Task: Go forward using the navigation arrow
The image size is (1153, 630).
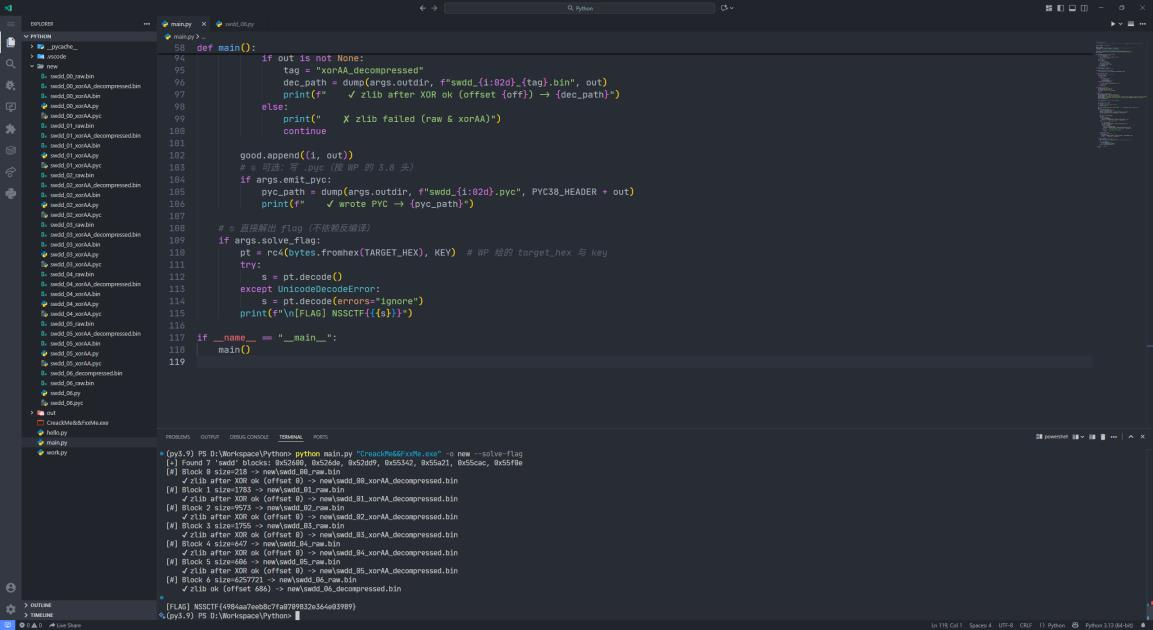Action: tap(435, 8)
